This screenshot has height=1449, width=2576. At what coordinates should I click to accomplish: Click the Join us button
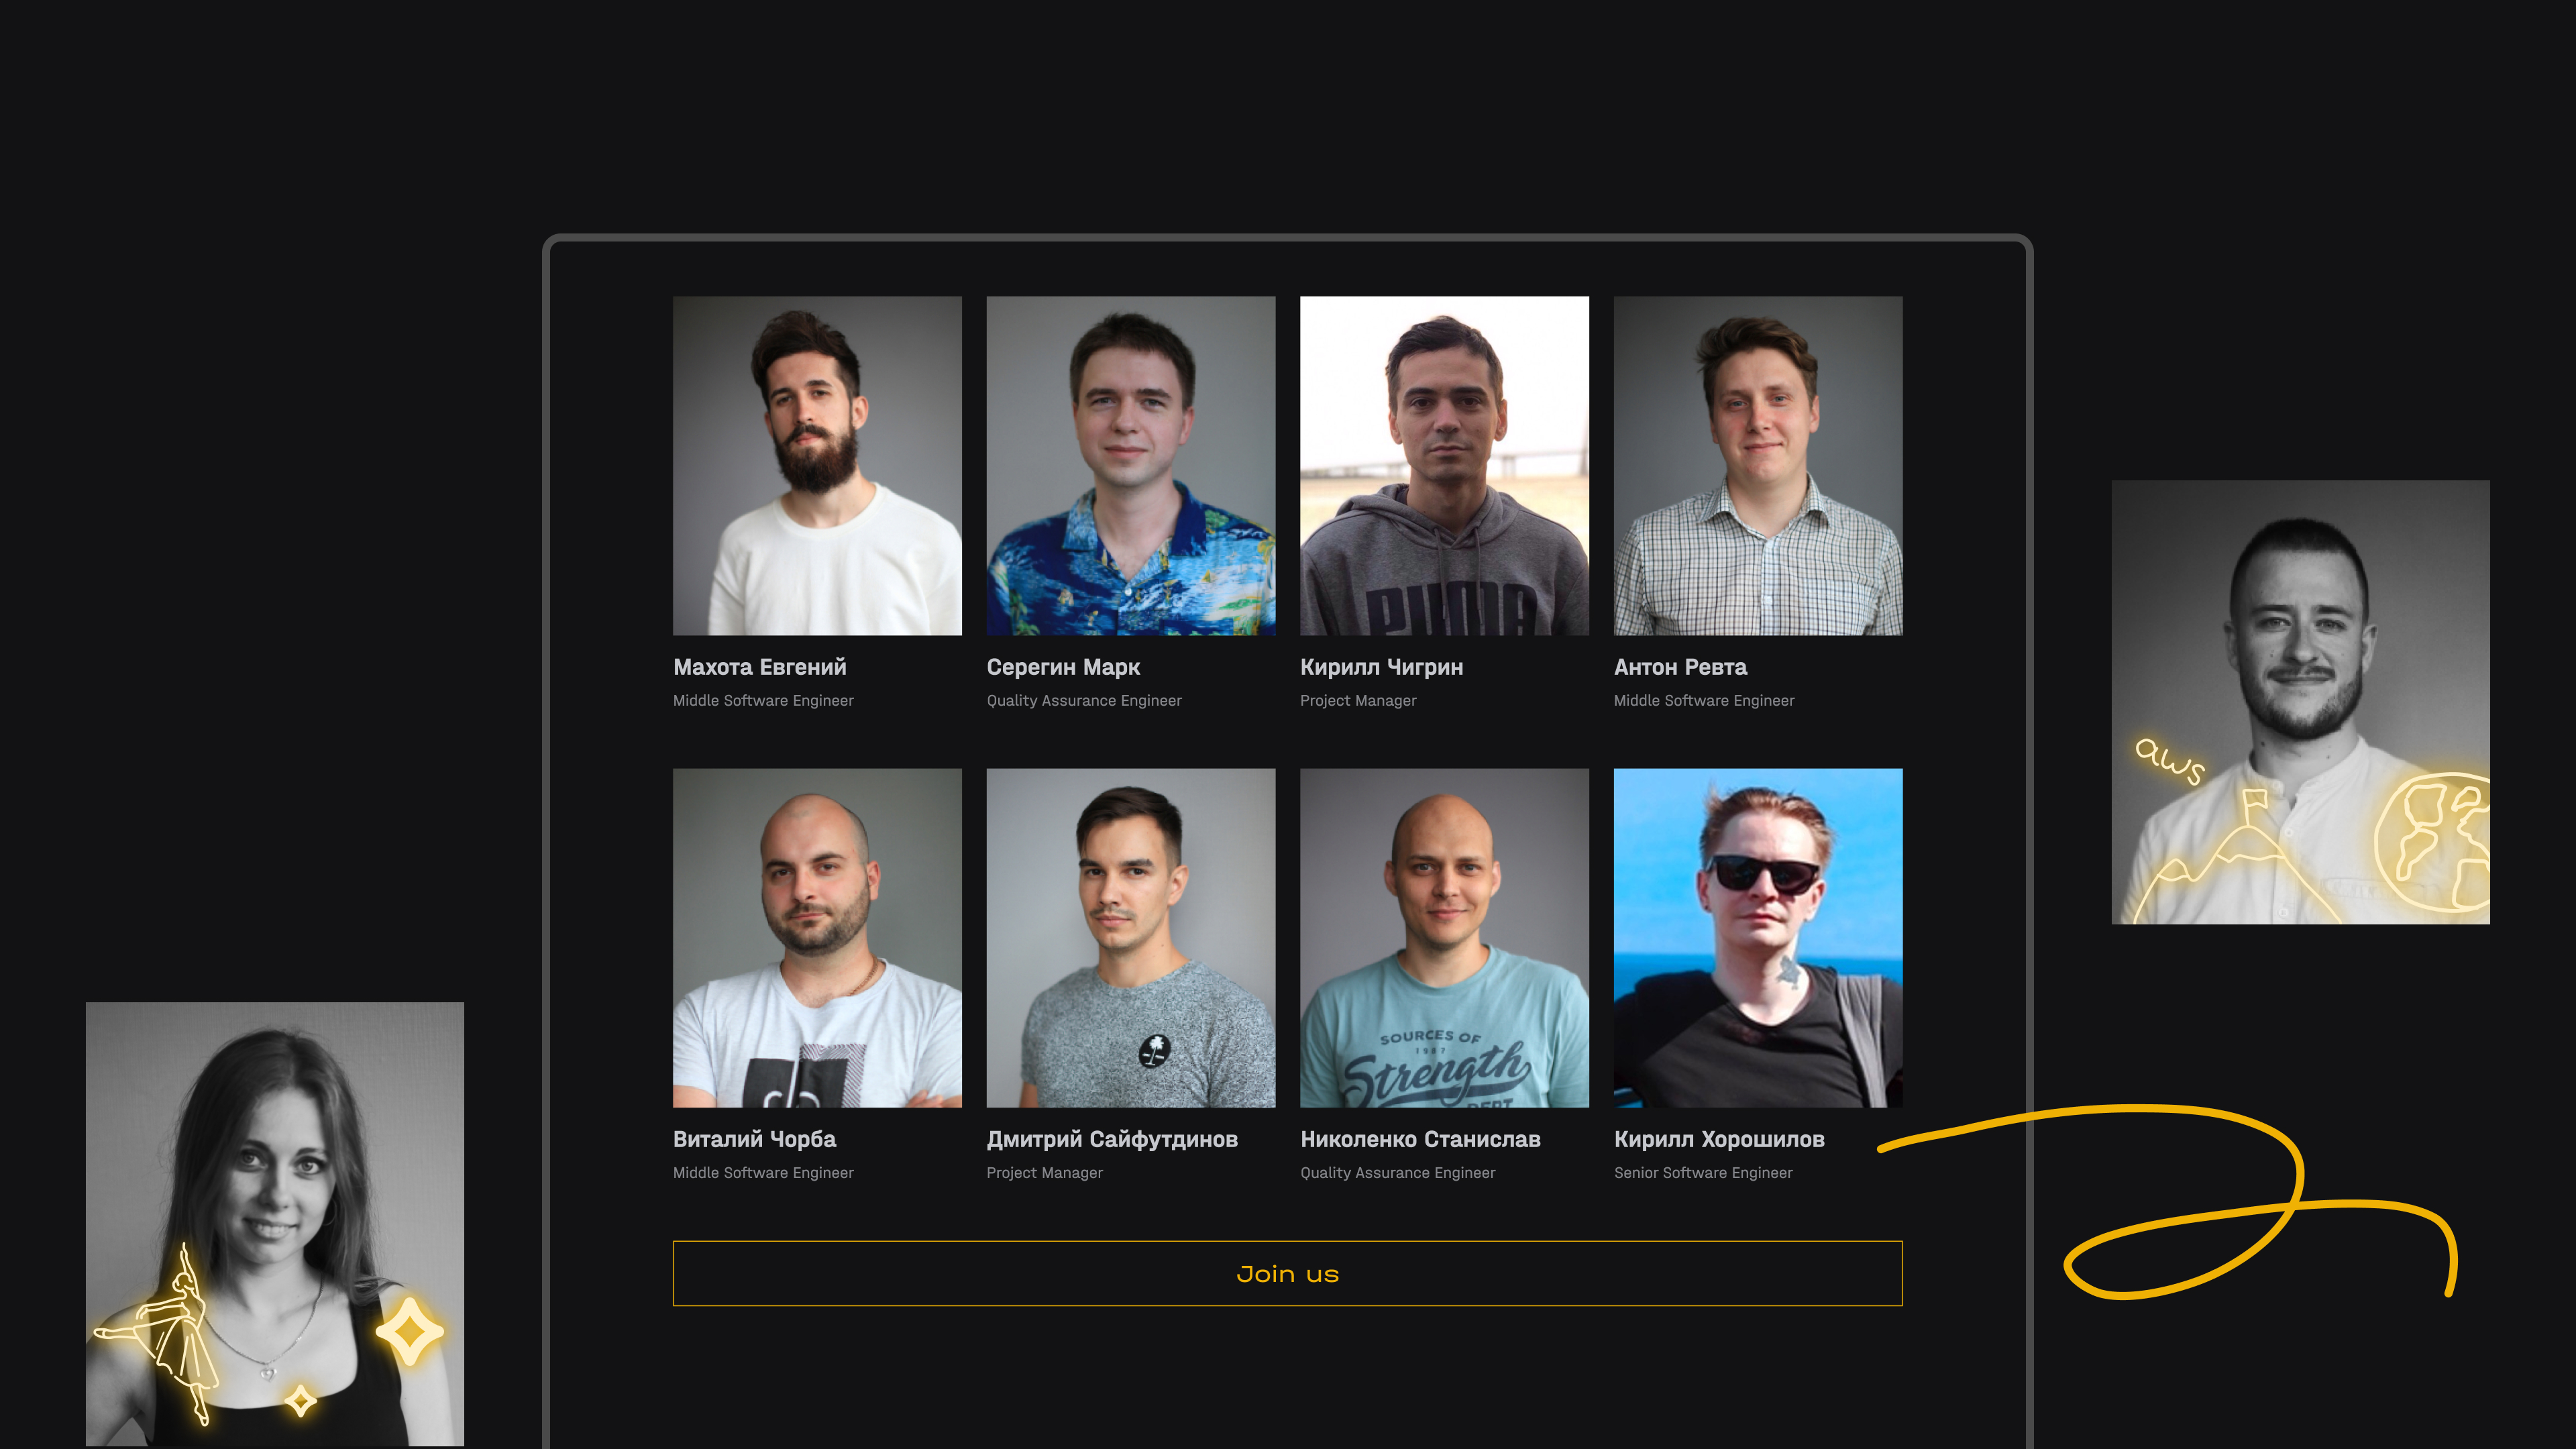1287,1273
